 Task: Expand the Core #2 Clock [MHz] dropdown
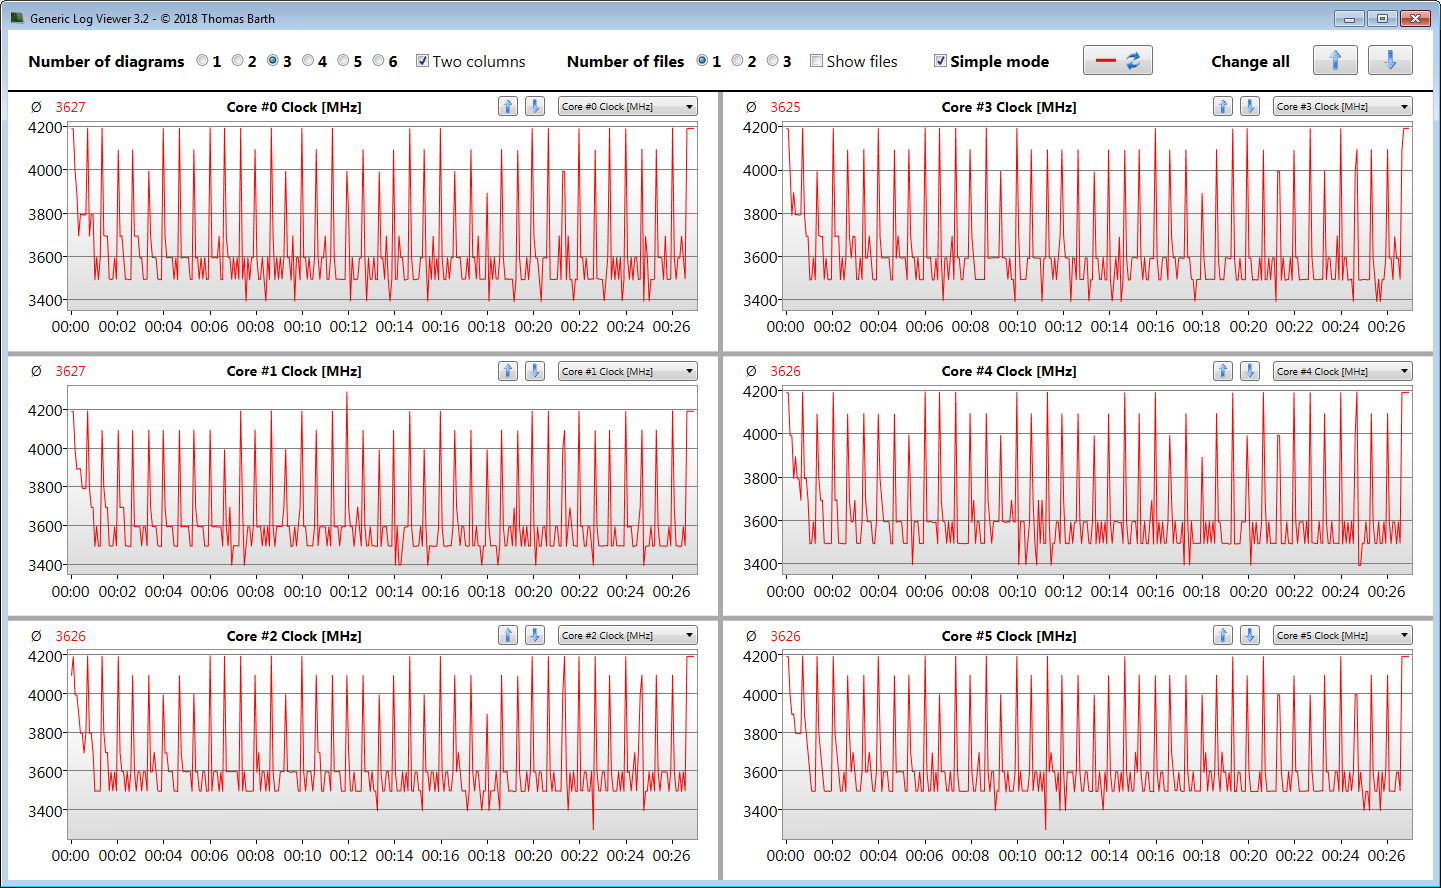627,635
